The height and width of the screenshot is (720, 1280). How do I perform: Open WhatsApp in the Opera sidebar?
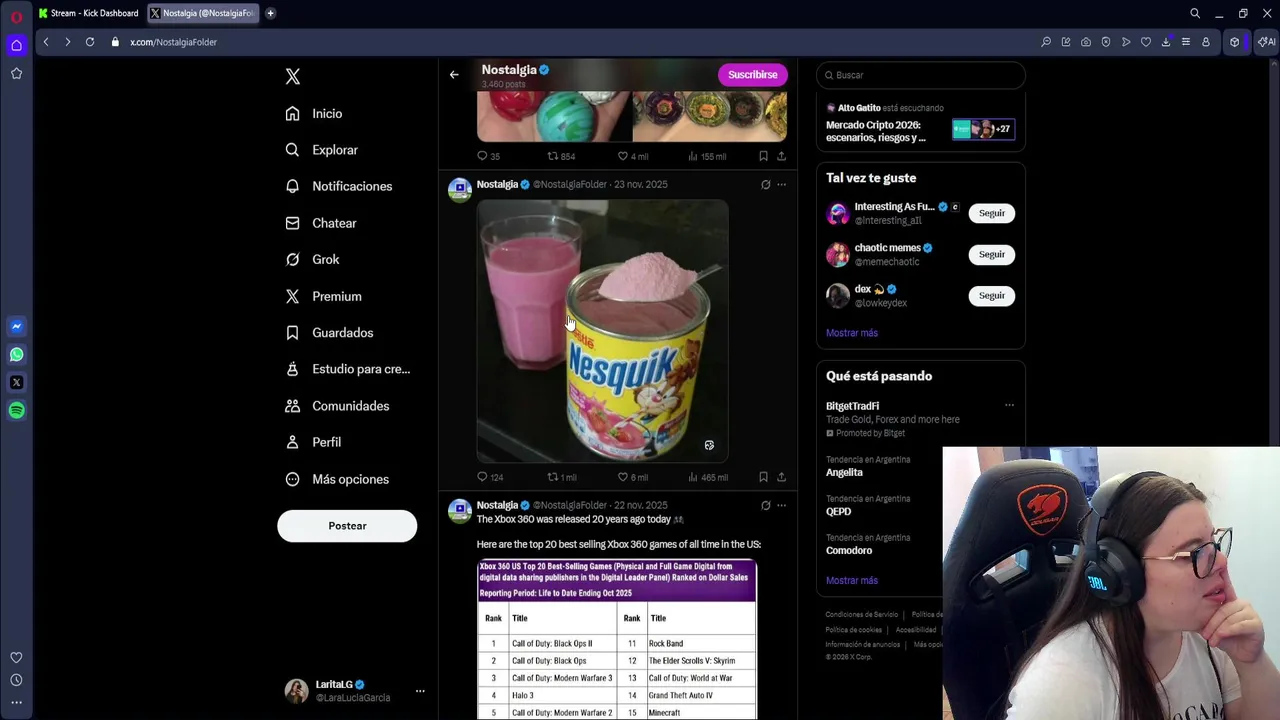(x=16, y=354)
